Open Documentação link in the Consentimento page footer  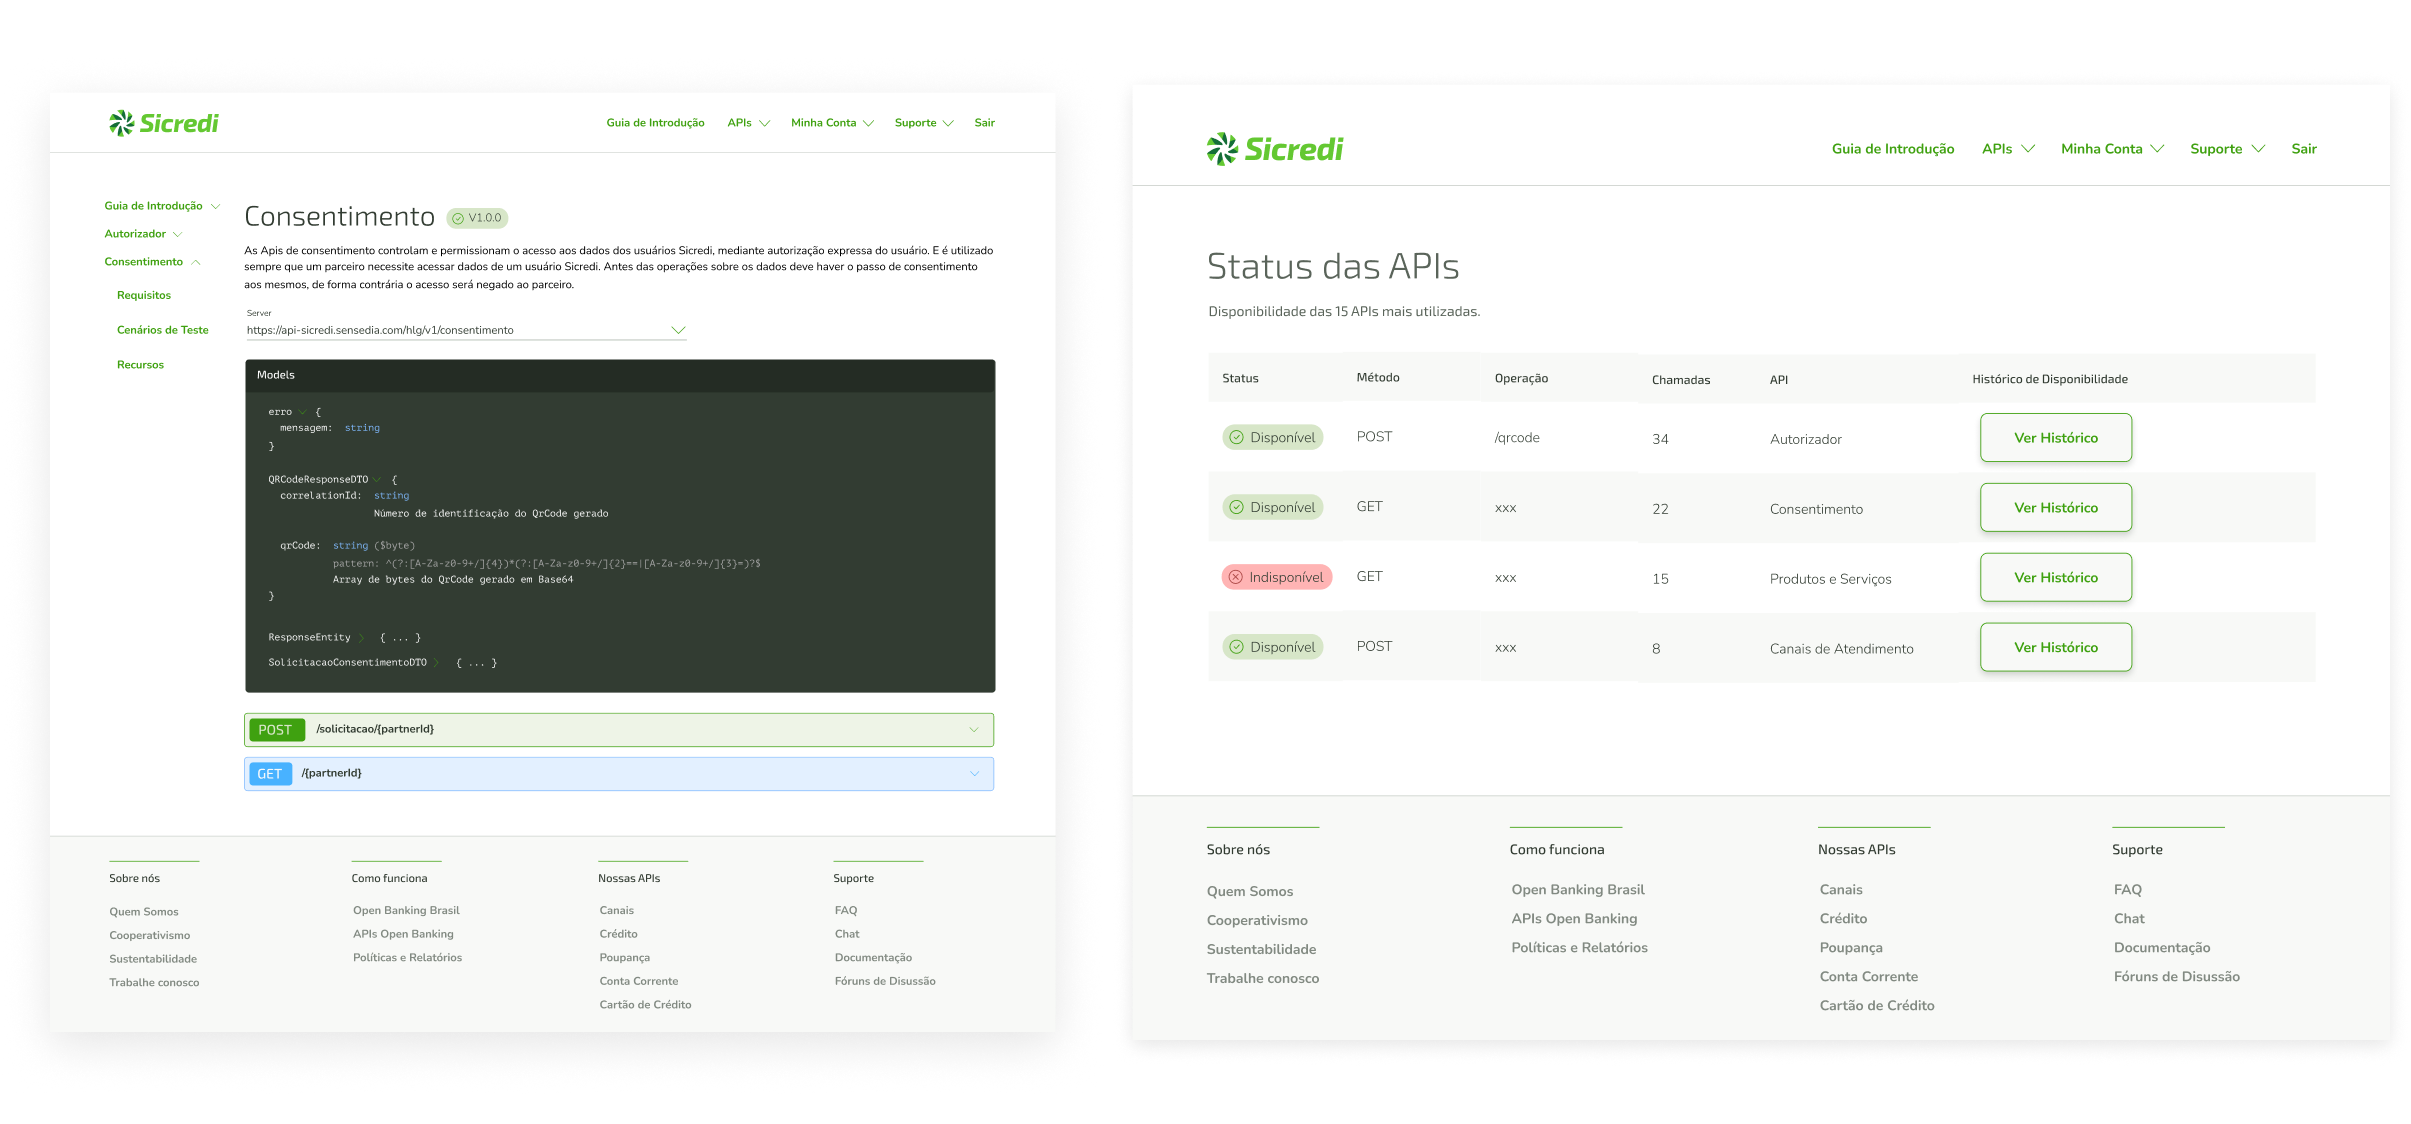pyautogui.click(x=874, y=958)
